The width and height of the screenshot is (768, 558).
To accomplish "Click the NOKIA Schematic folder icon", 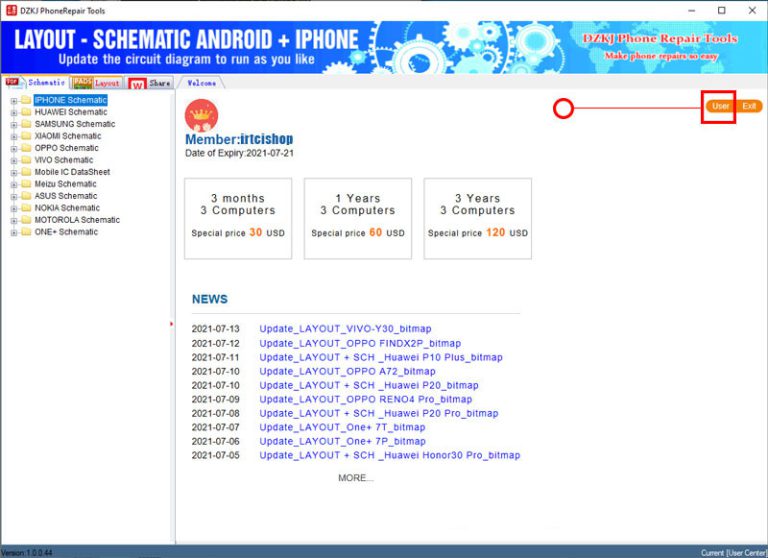I will click(26, 208).
